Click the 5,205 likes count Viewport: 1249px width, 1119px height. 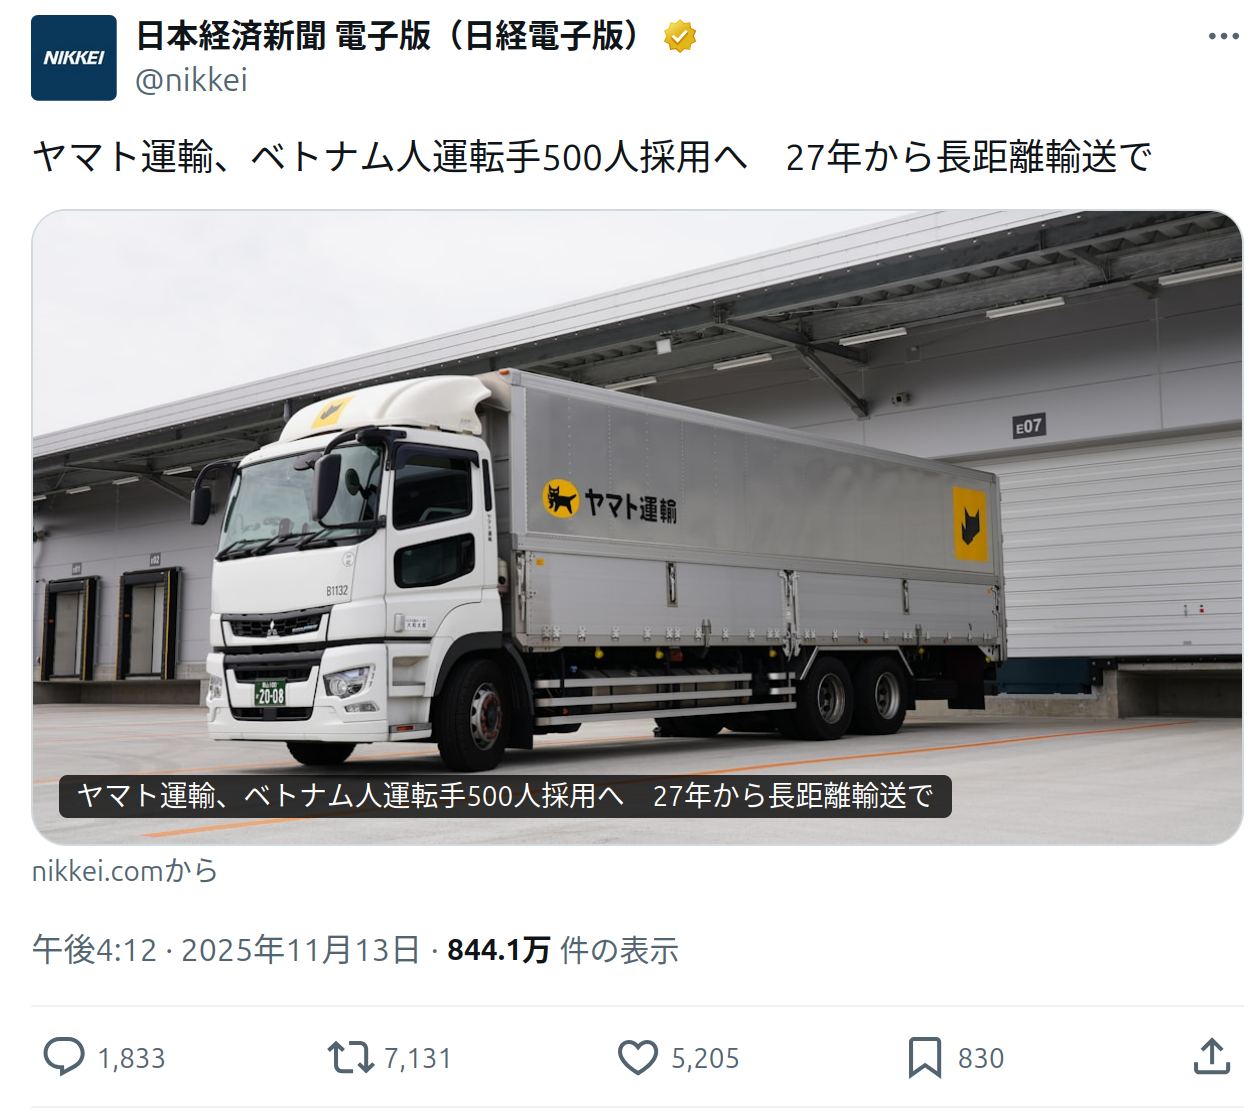[706, 1058]
